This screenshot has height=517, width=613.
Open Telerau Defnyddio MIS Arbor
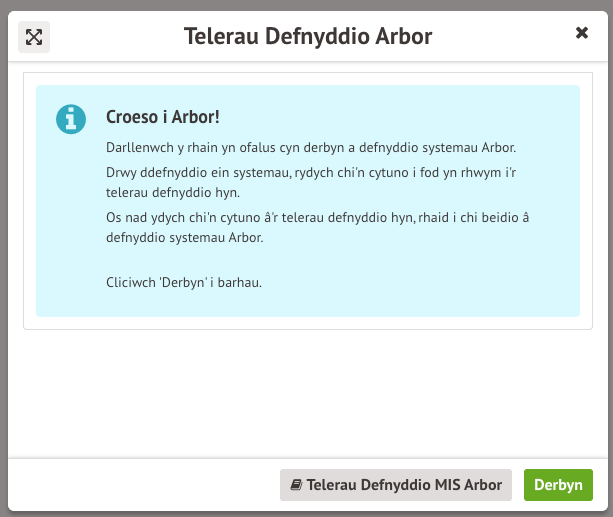(x=396, y=485)
